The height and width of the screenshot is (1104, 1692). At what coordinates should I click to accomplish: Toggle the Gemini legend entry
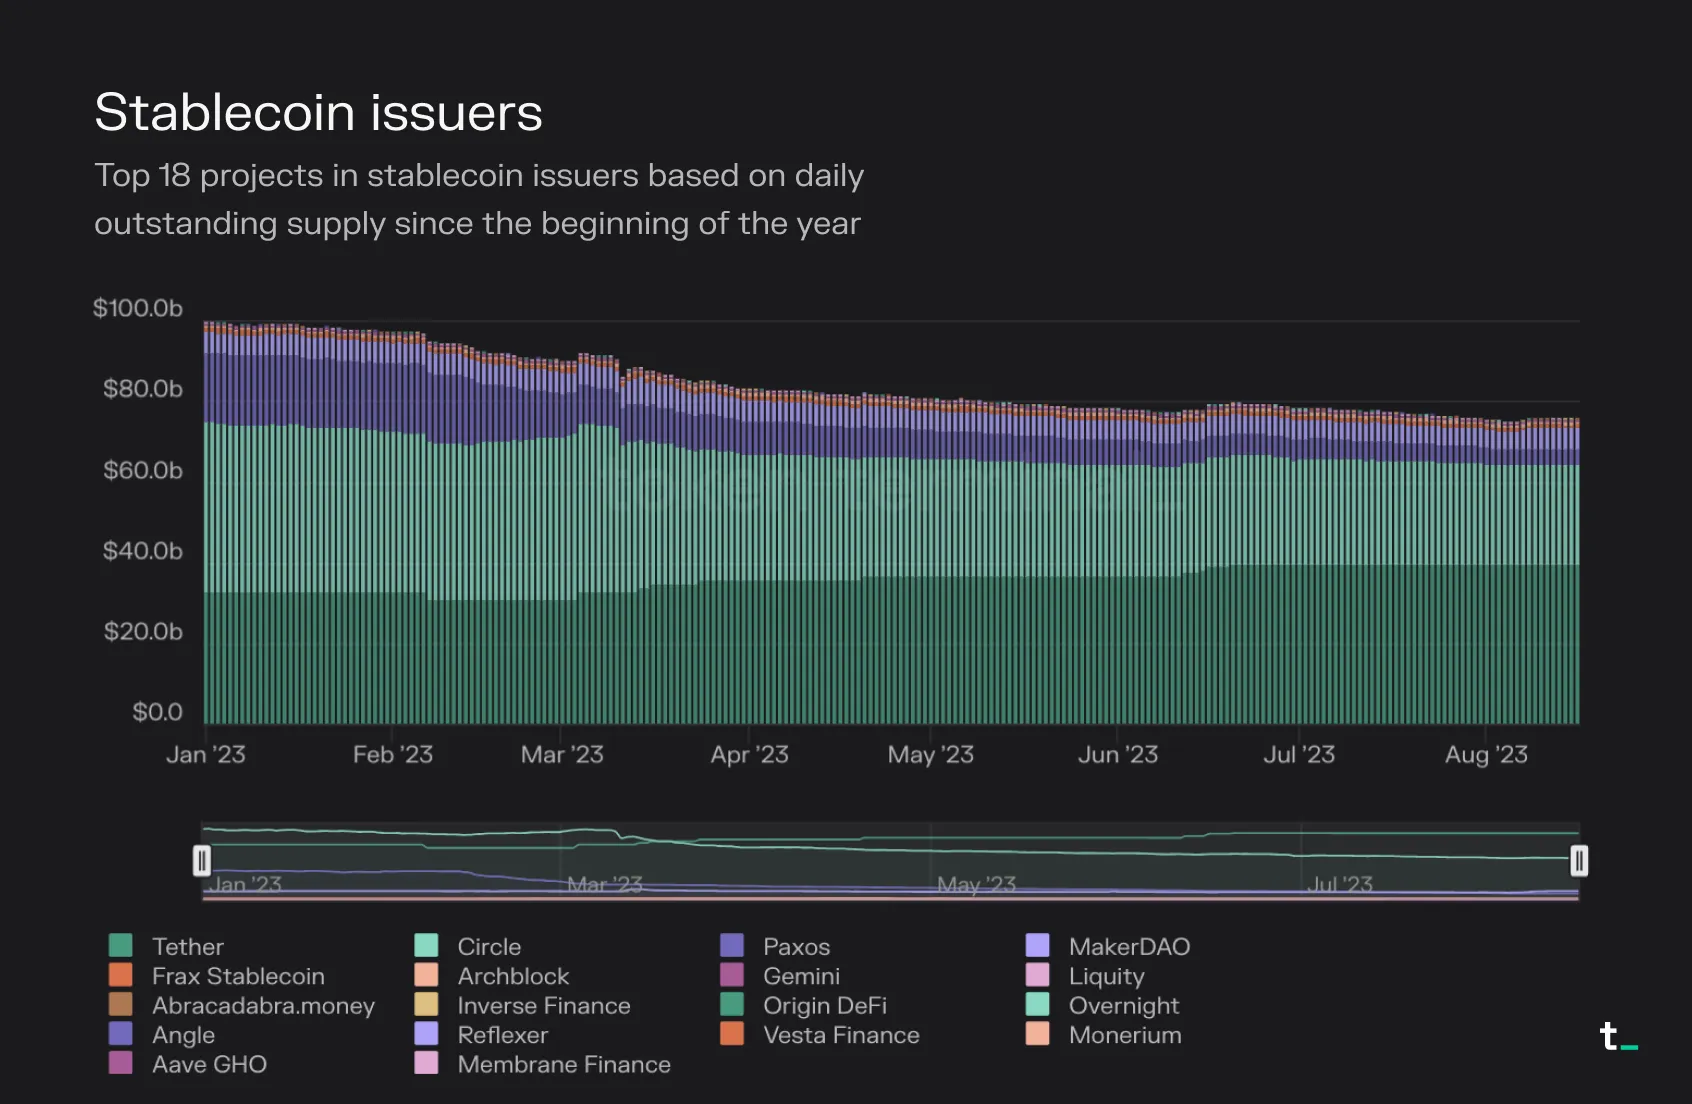(780, 975)
